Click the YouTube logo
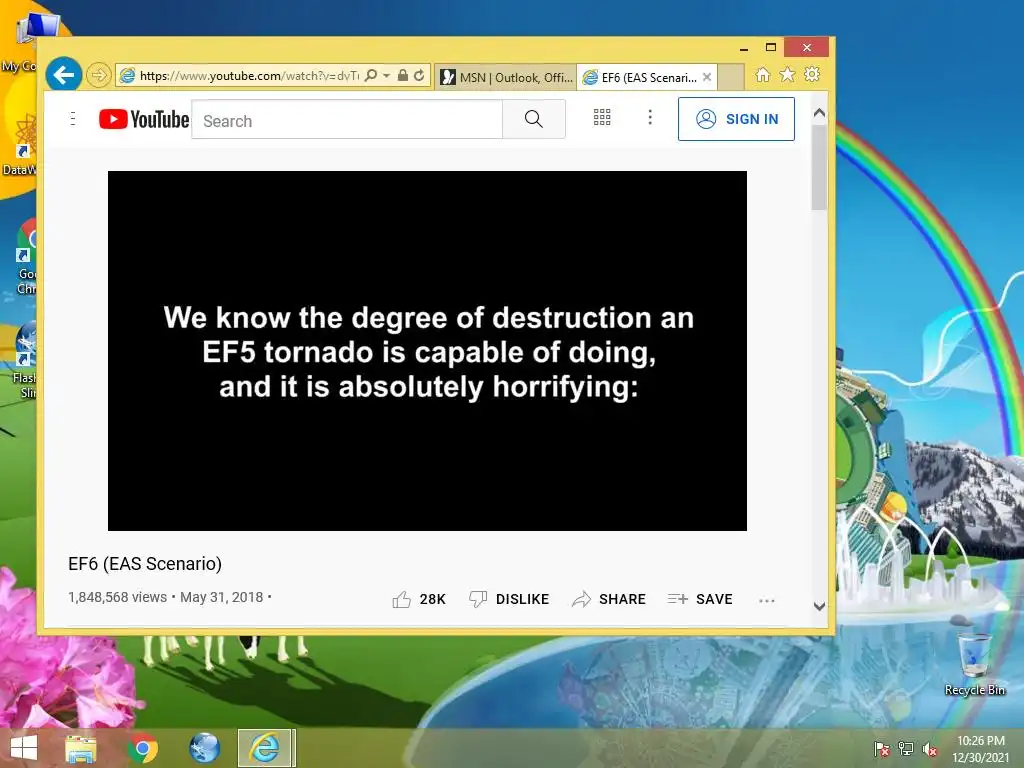This screenshot has height=768, width=1024. pyautogui.click(x=144, y=119)
